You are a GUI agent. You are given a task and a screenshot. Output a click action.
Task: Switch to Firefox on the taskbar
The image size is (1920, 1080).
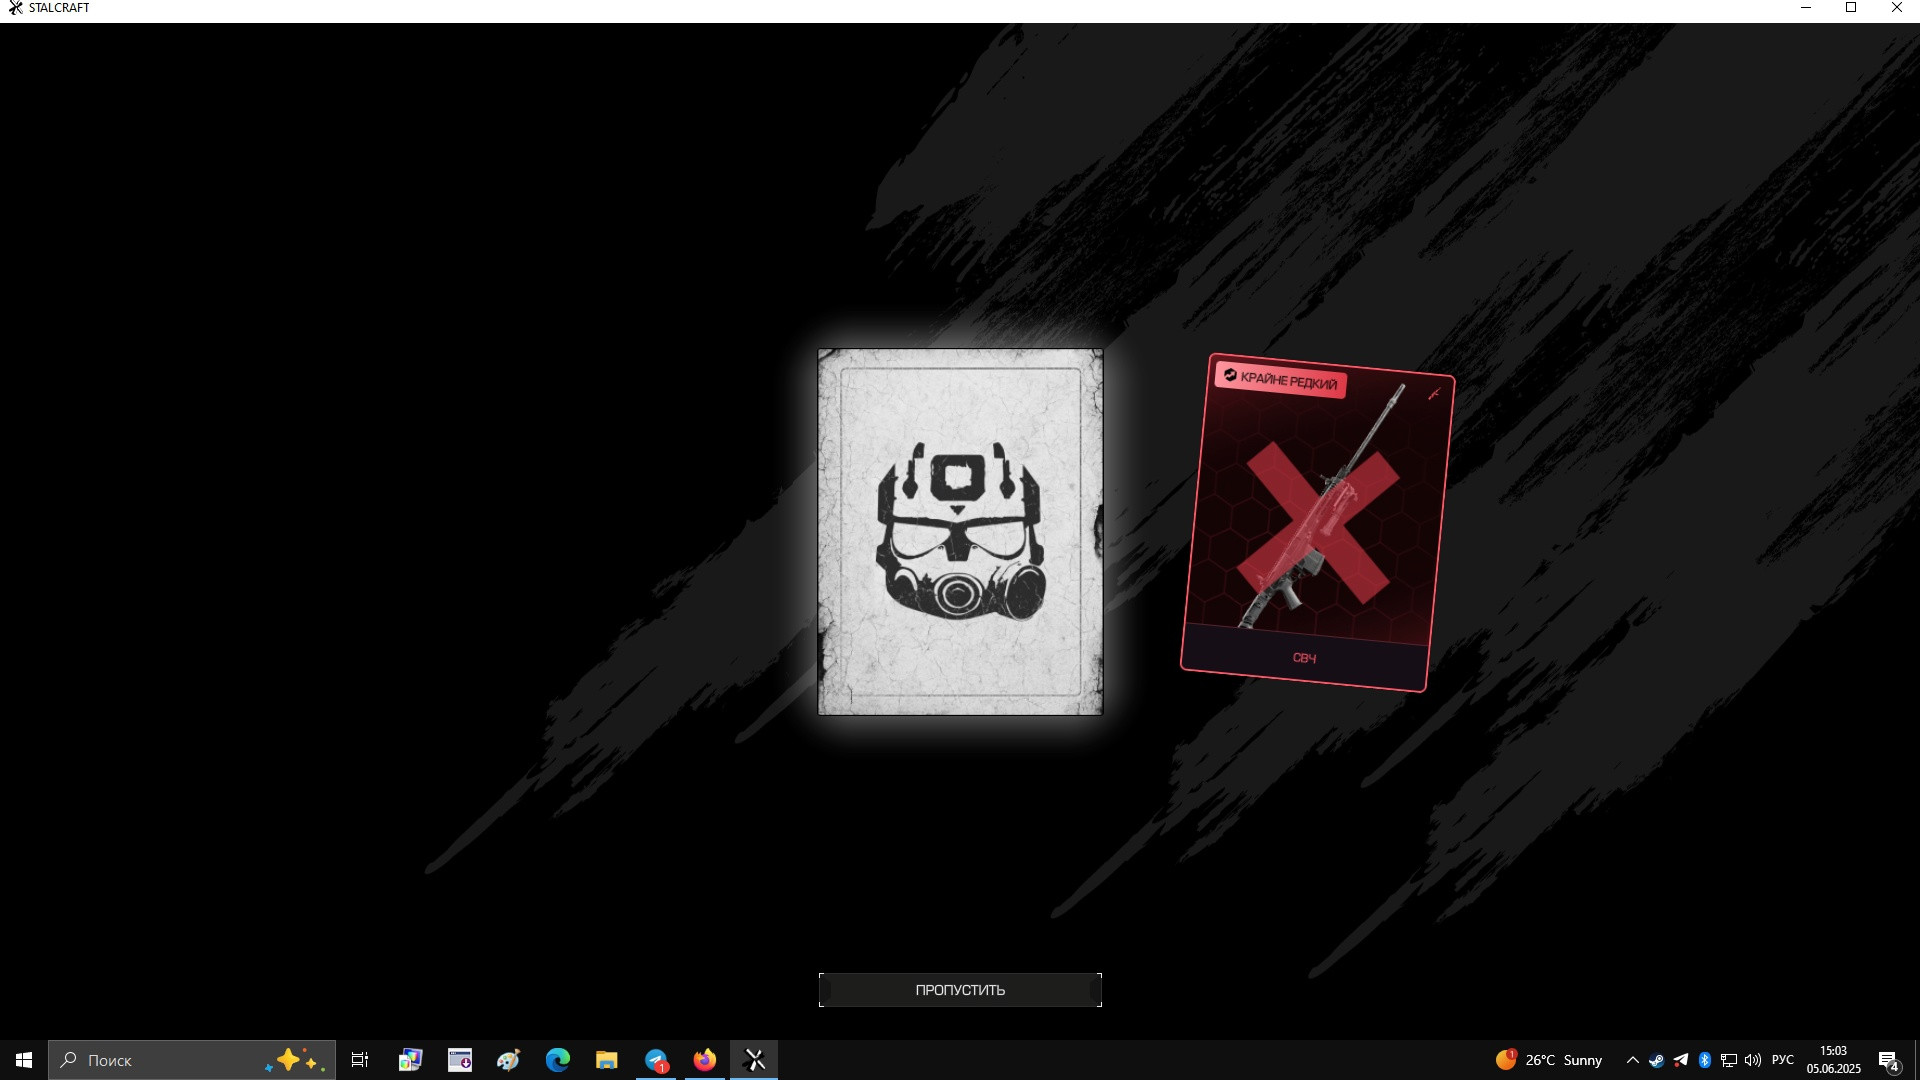(705, 1060)
